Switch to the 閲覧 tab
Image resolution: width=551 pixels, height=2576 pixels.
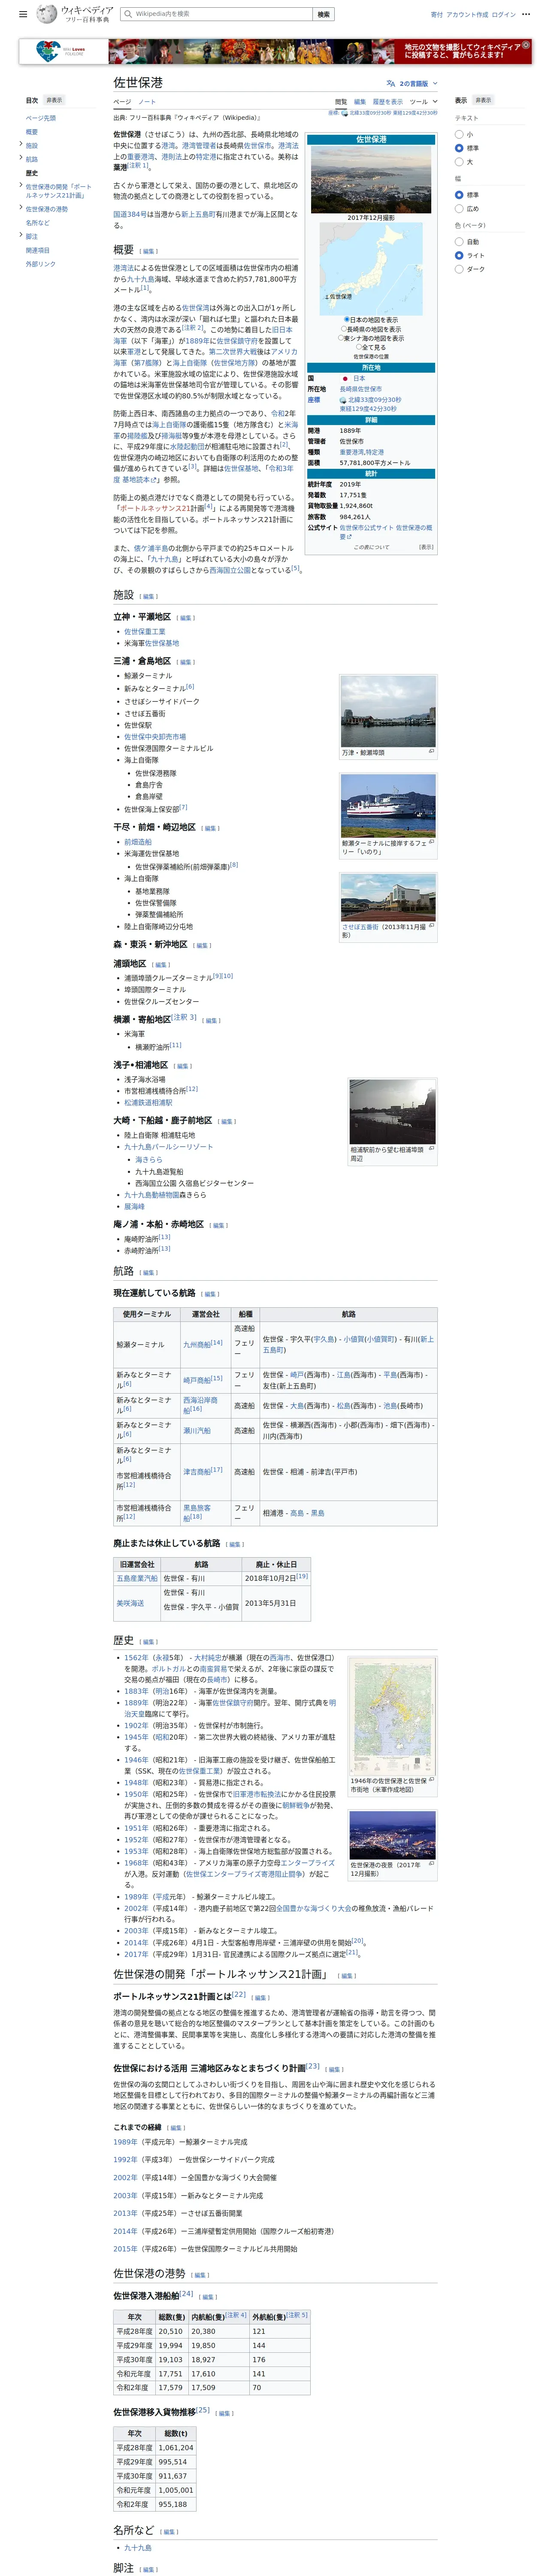pos(341,102)
